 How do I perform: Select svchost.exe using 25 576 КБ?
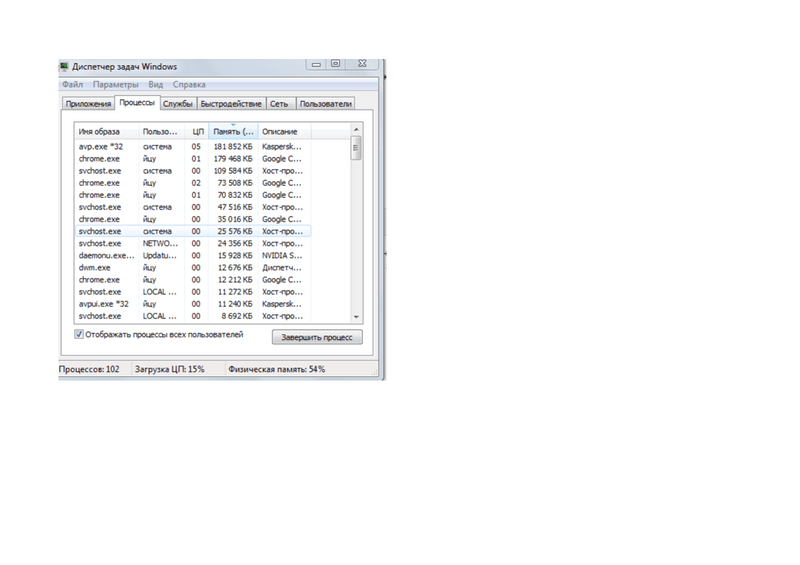click(193, 231)
